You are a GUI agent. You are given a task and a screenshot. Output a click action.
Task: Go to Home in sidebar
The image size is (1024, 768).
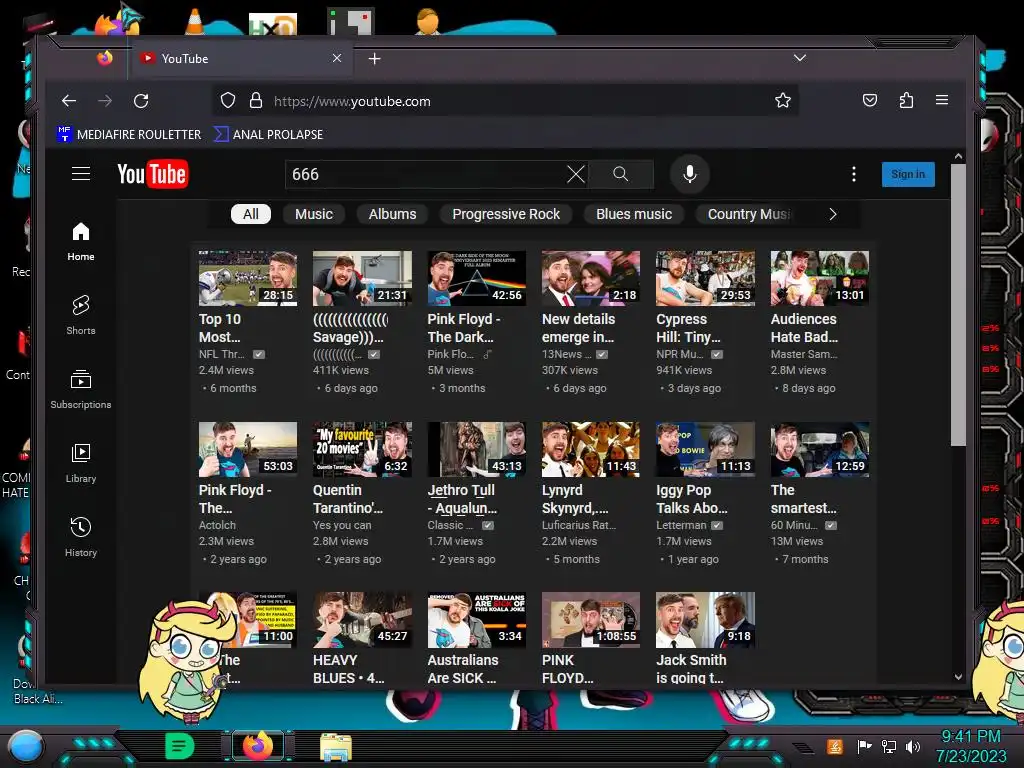pos(80,242)
